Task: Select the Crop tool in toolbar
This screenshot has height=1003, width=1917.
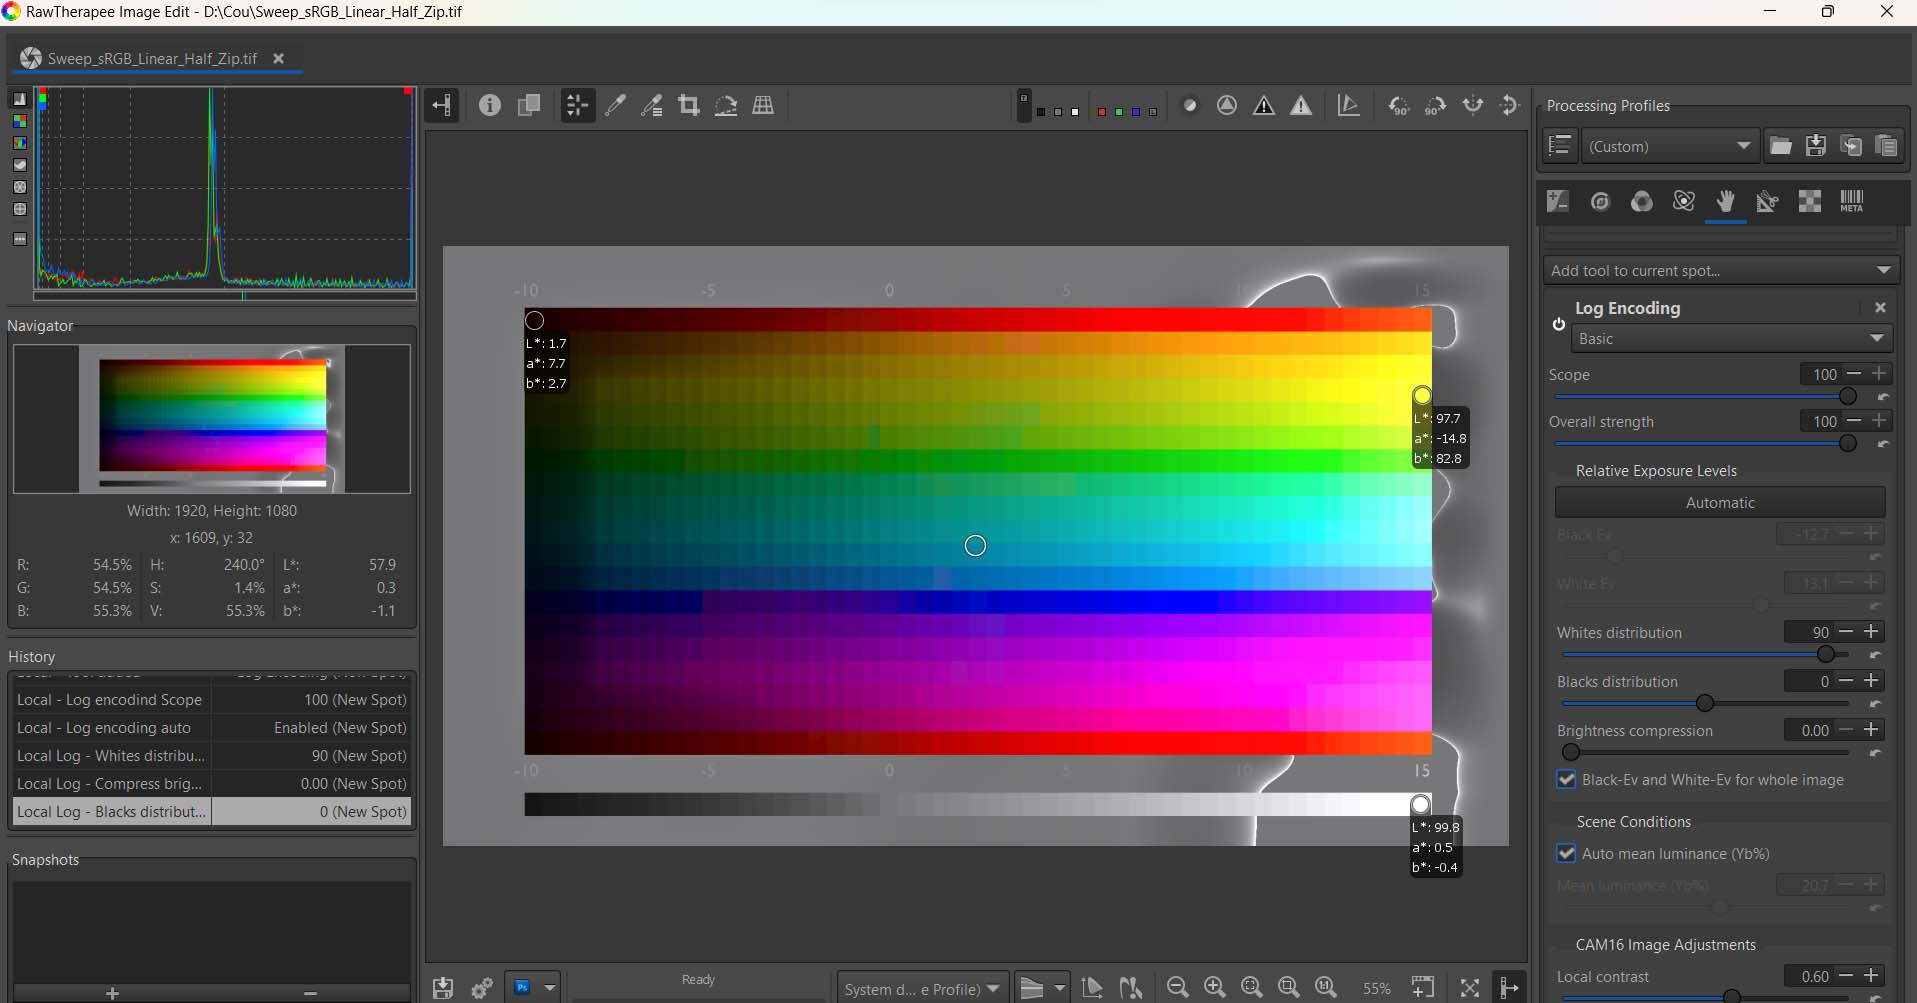Action: [688, 106]
